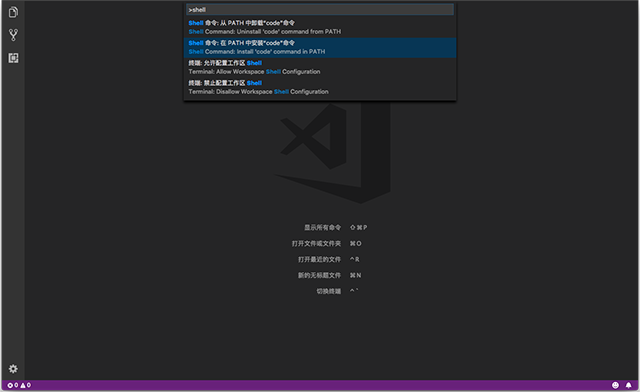The width and height of the screenshot is (640, 392).
Task: Click the feedback smiley icon
Action: click(x=615, y=385)
